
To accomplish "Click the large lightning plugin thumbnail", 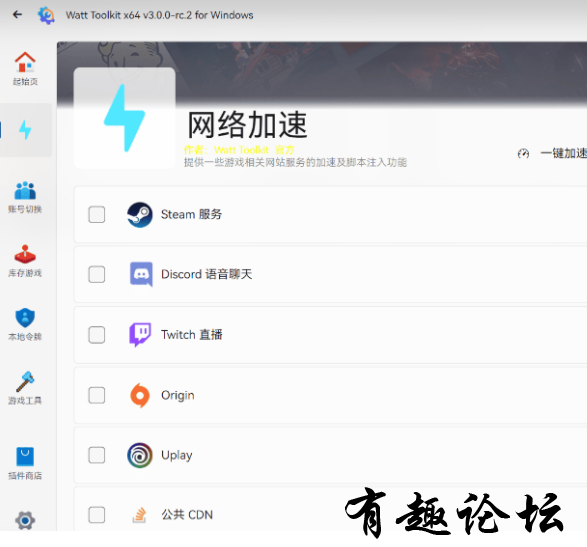I will pos(125,118).
